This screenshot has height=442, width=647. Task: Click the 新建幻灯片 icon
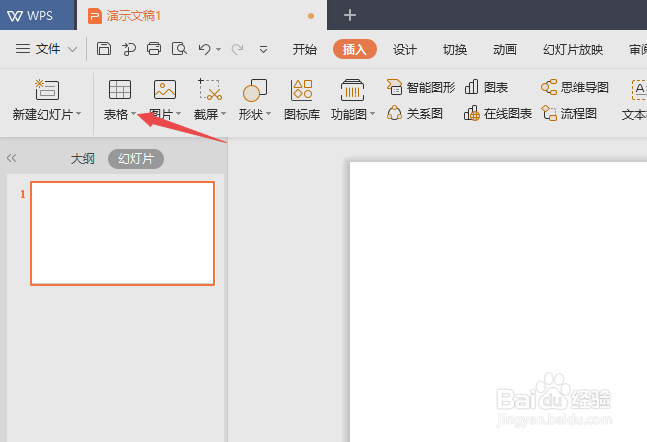[47, 90]
